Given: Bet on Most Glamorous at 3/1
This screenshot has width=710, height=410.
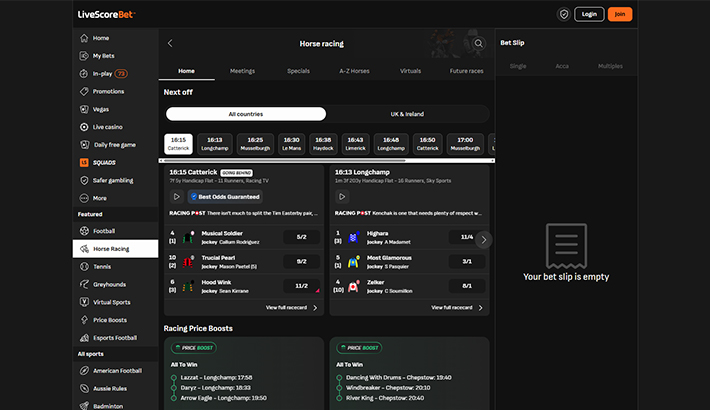Looking at the screenshot, I should (x=467, y=261).
